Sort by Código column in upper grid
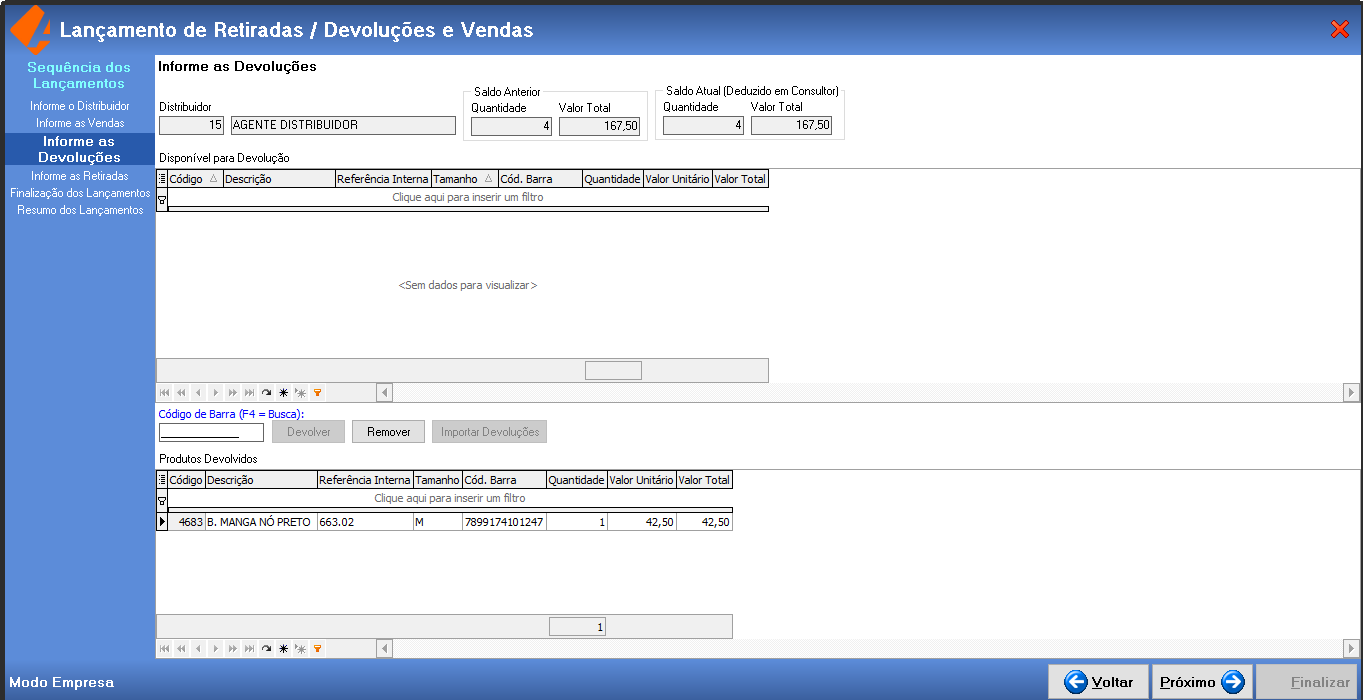Image resolution: width=1363 pixels, height=700 pixels. point(195,180)
